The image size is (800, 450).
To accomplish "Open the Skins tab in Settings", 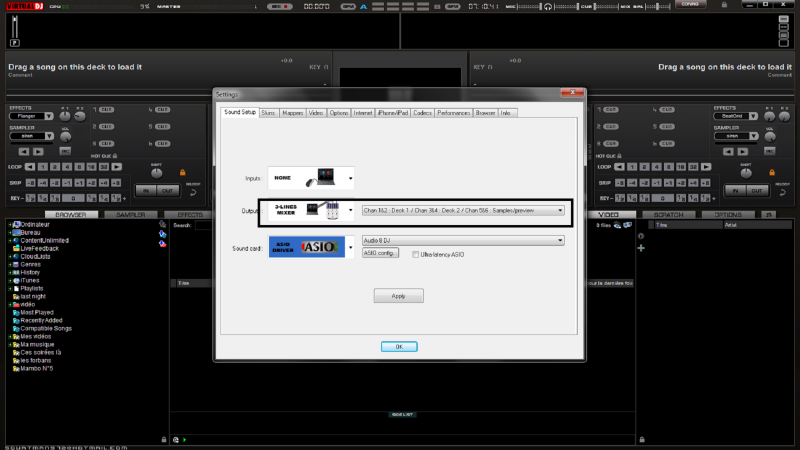I will (268, 113).
